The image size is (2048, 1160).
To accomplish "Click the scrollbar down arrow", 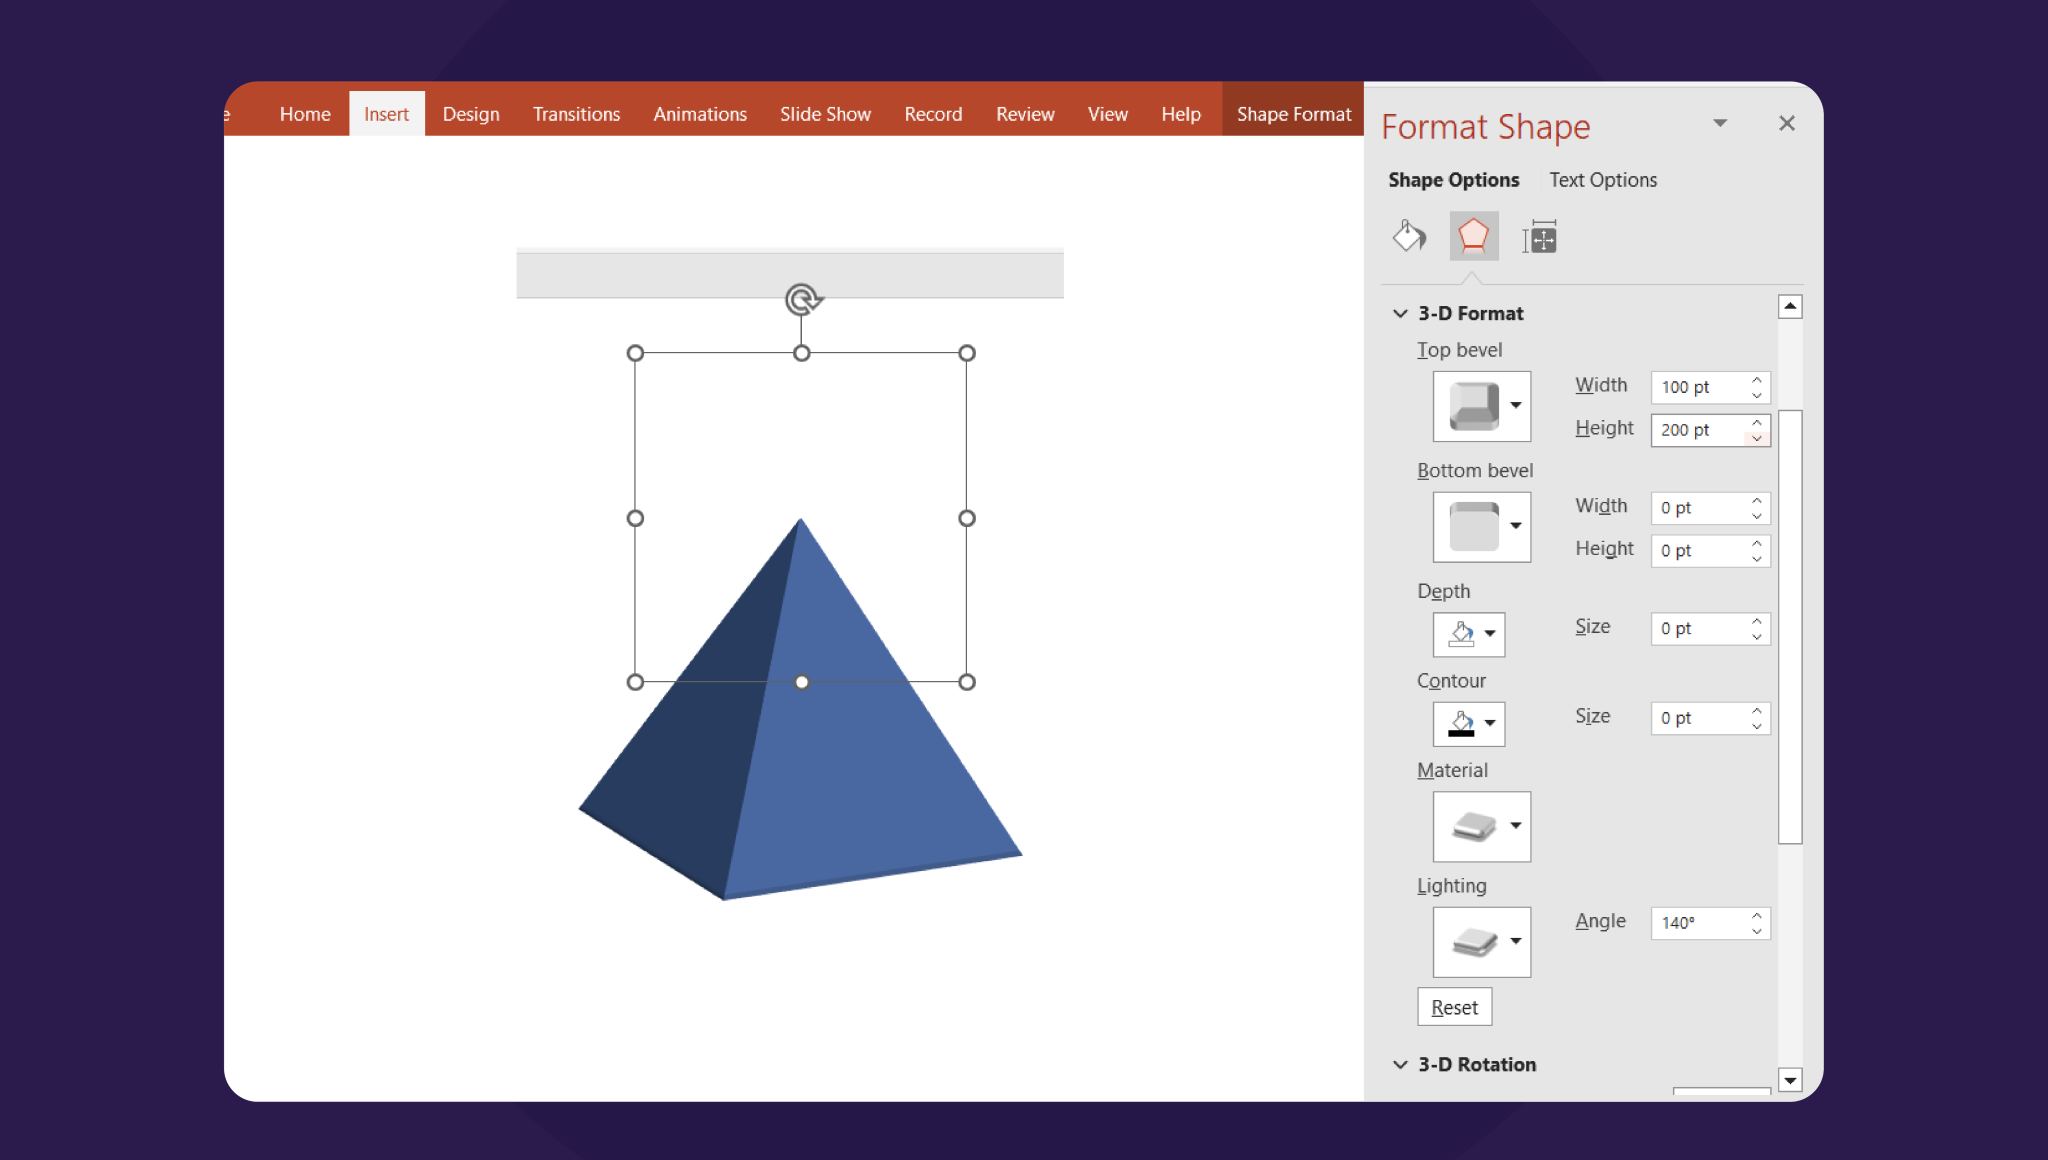I will (x=1791, y=1080).
